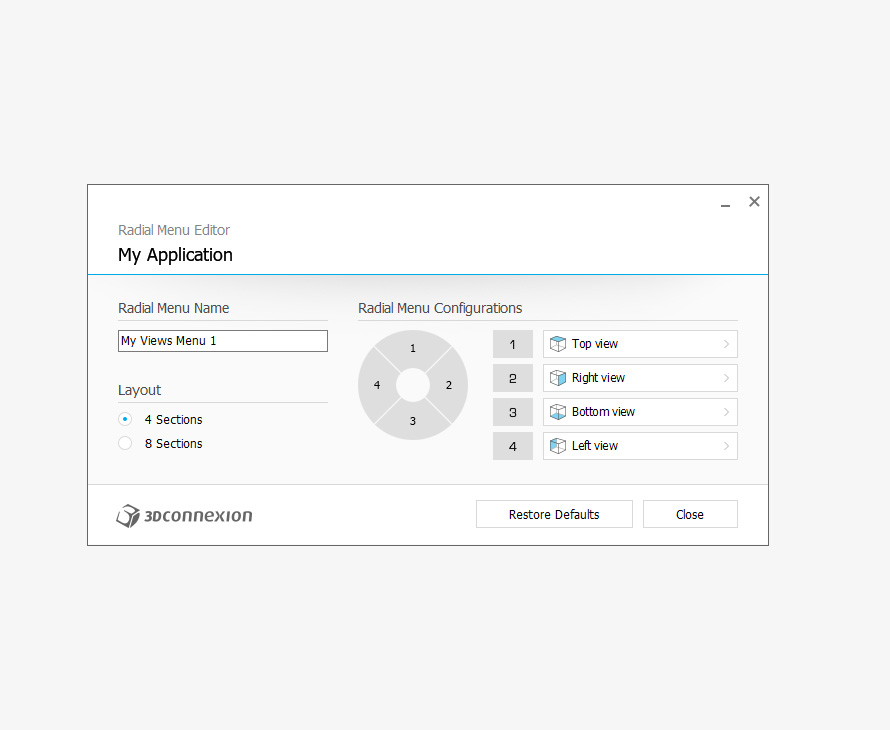Close the editor with the X icon
This screenshot has height=730, width=890.
tap(754, 202)
